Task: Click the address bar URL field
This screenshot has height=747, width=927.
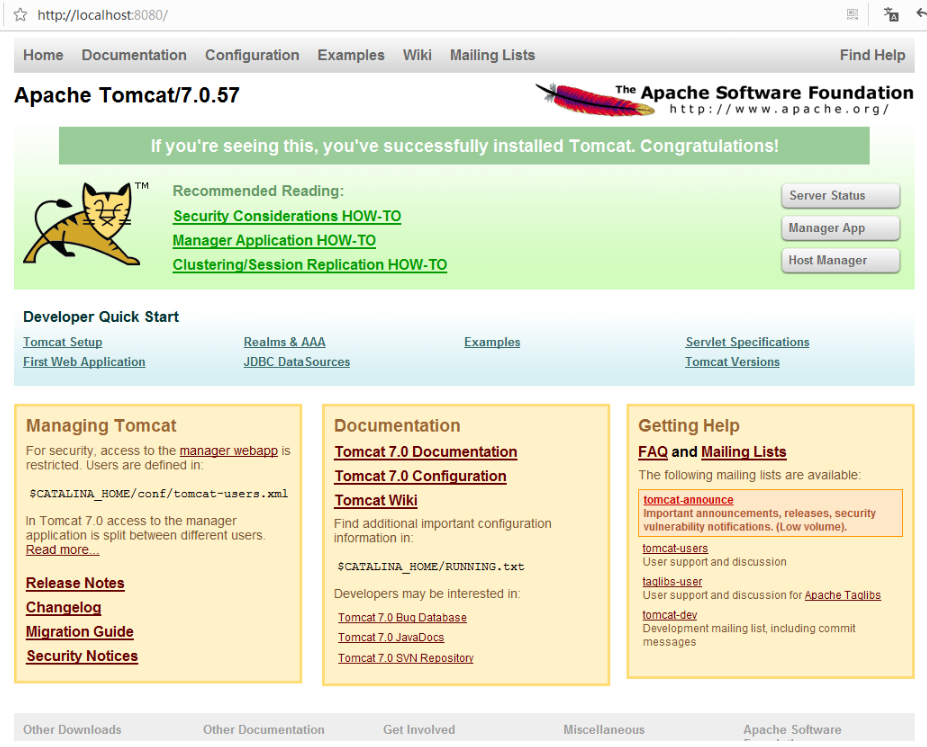Action: pos(414,15)
